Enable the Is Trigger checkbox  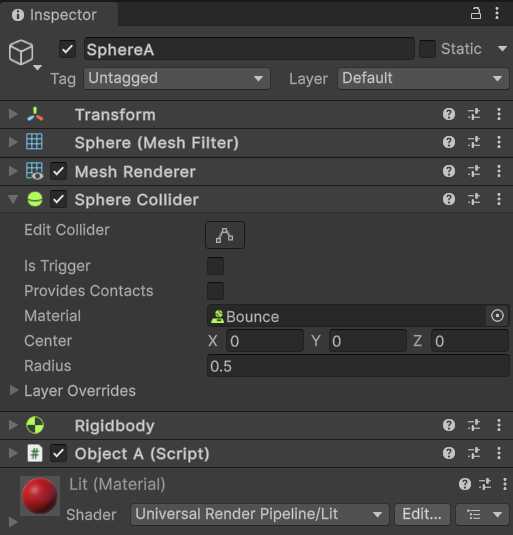click(216, 266)
